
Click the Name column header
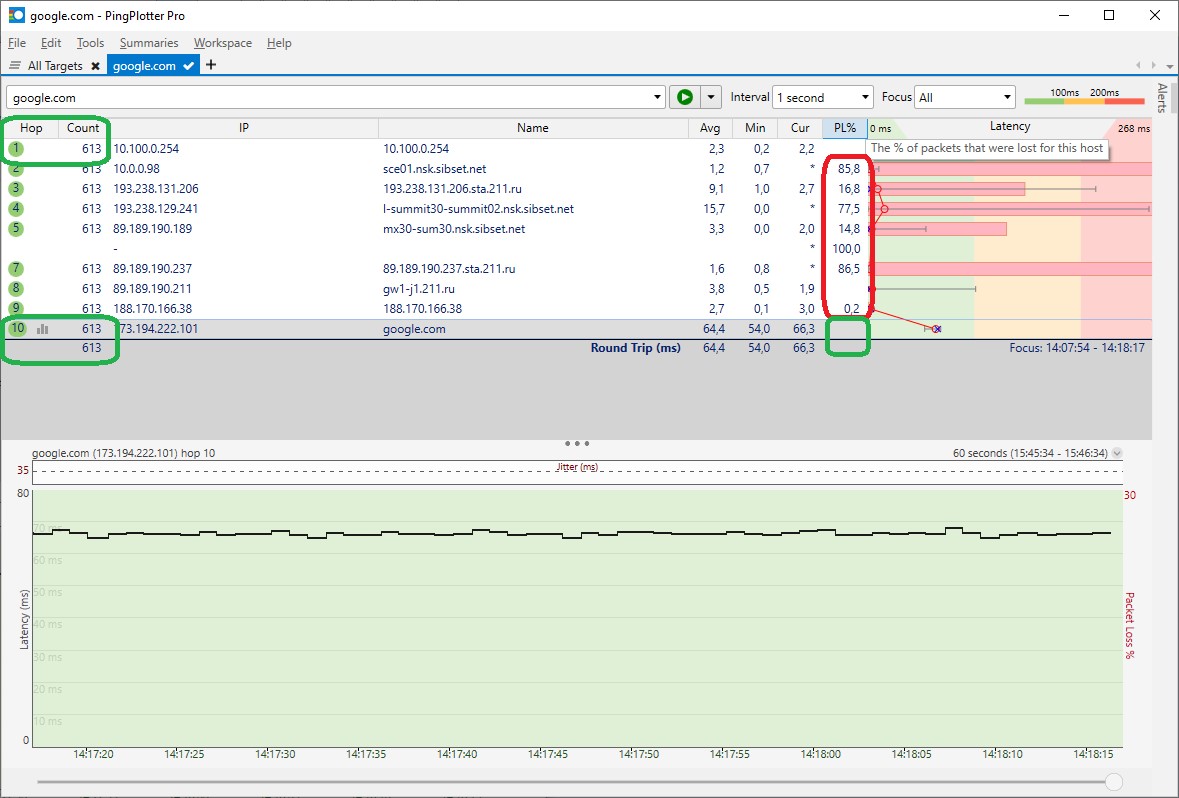pos(532,128)
